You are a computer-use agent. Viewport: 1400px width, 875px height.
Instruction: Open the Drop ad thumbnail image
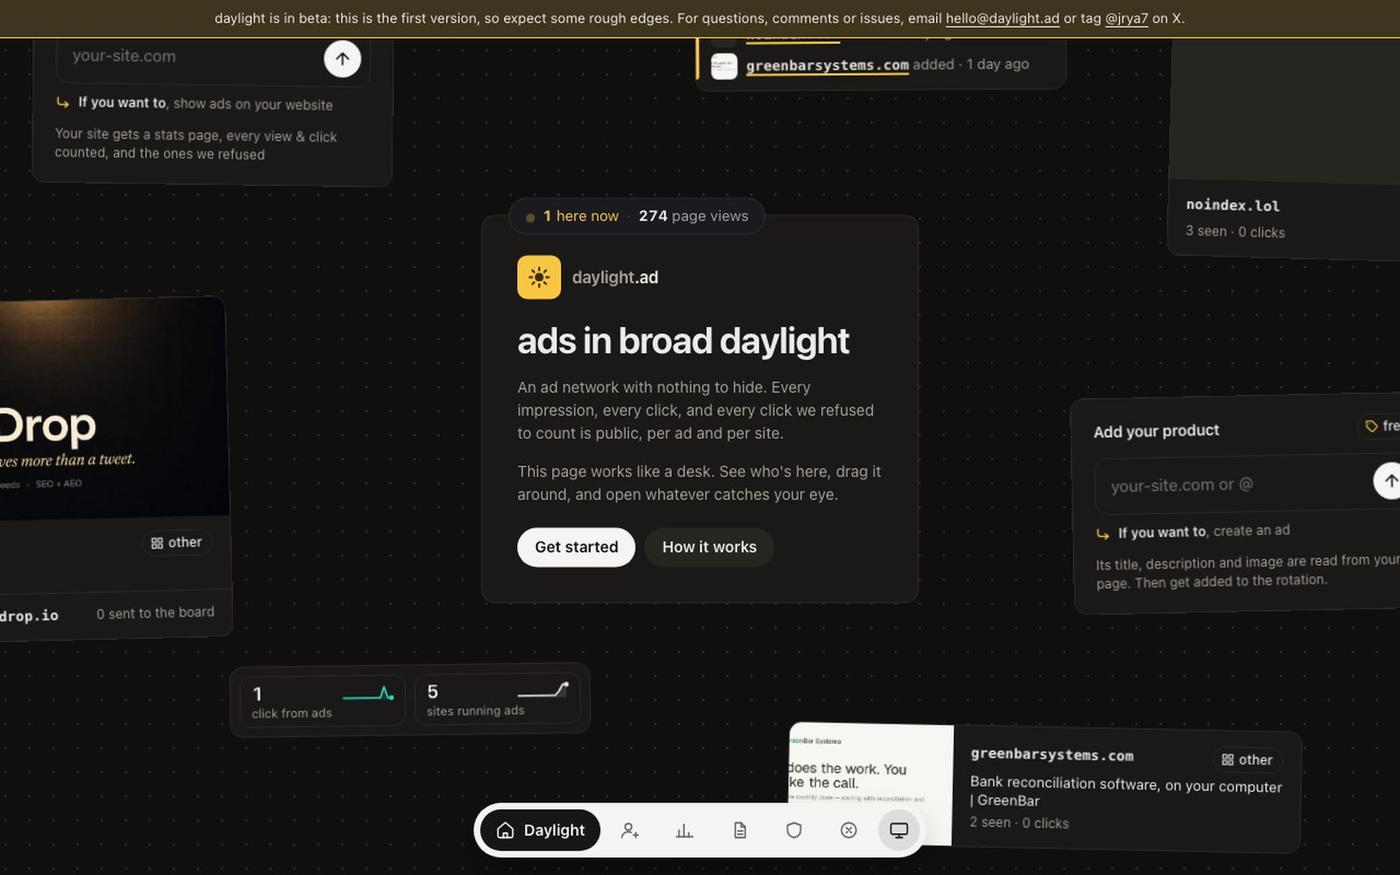pos(113,408)
